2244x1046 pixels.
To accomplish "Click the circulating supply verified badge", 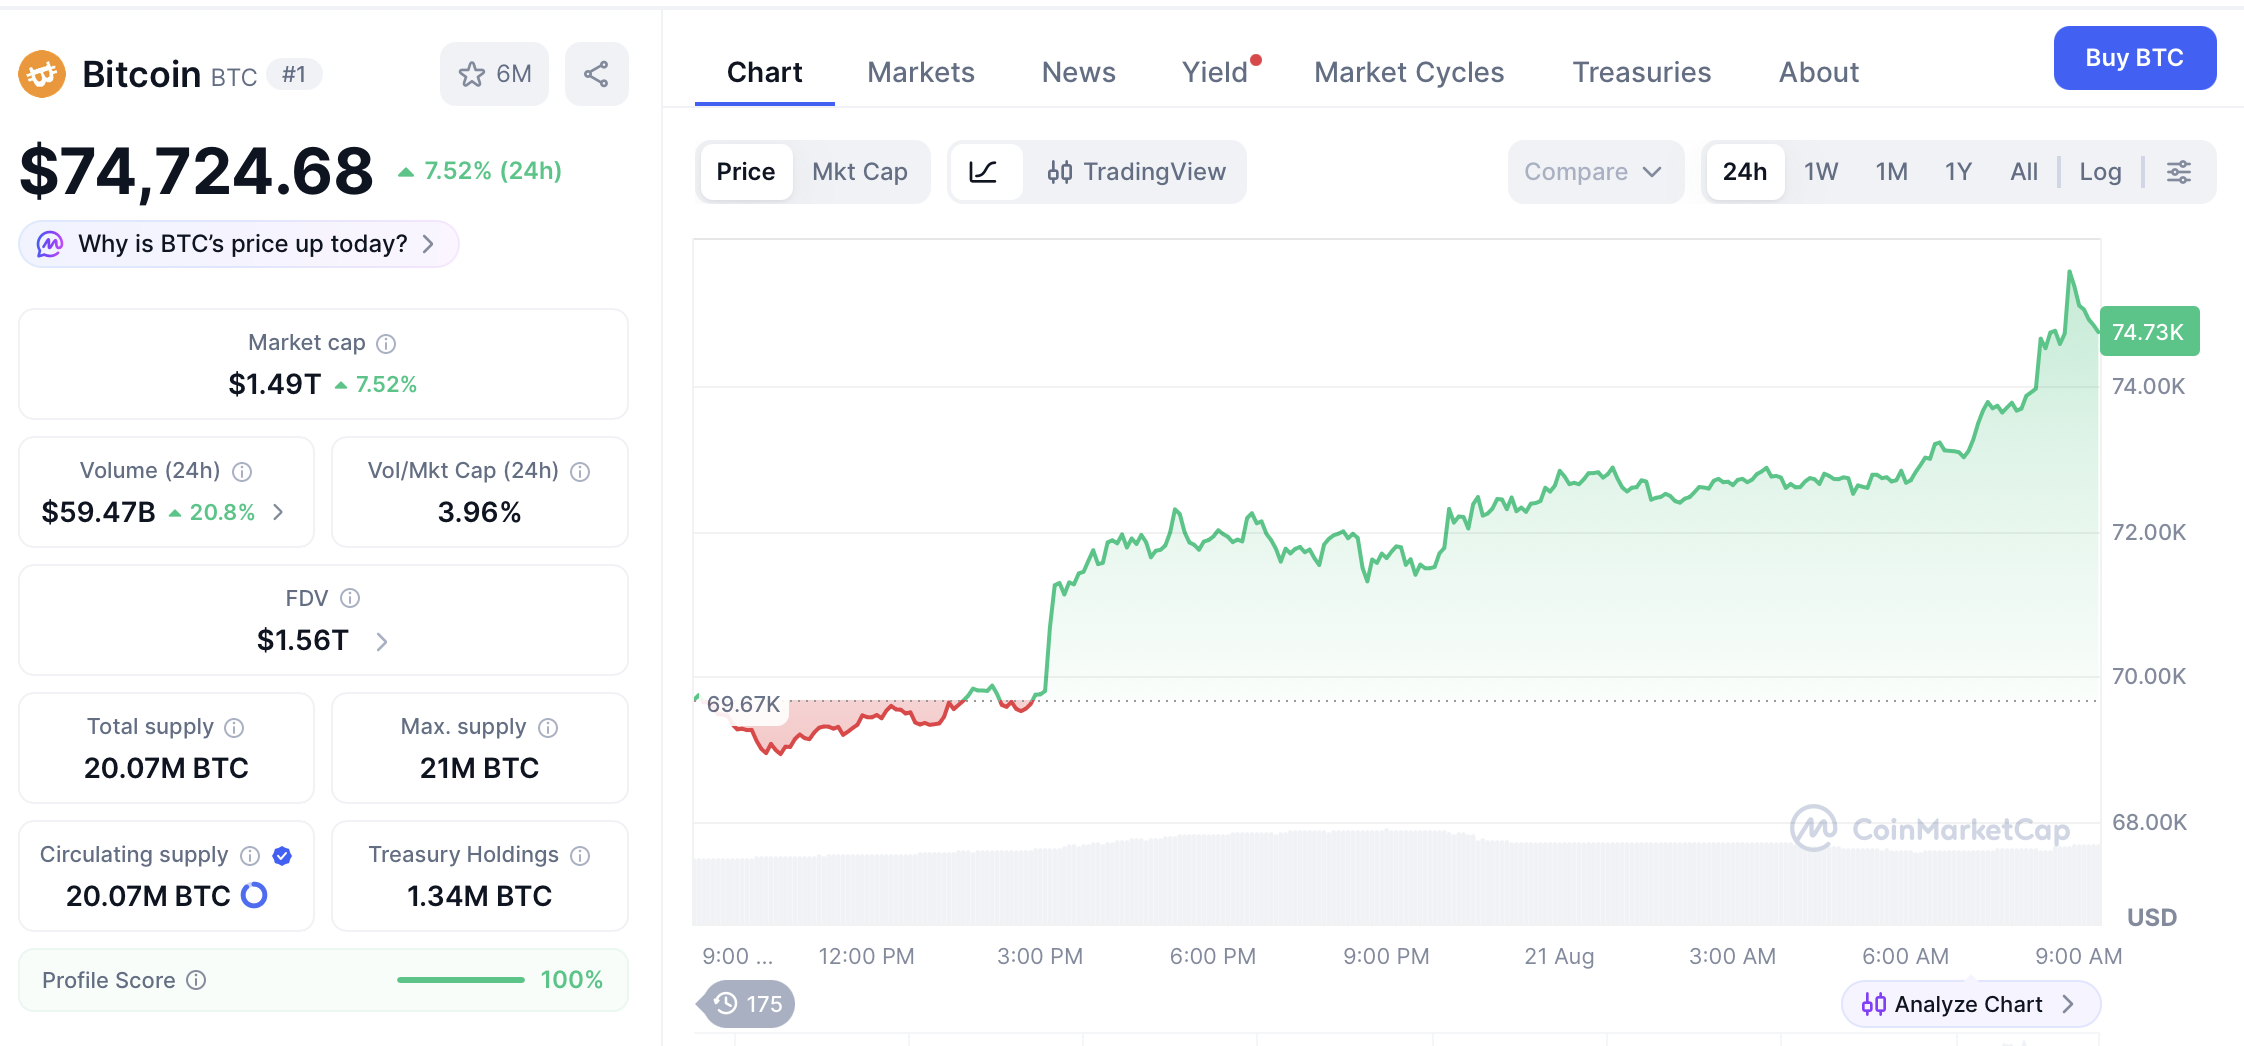I will coord(282,856).
